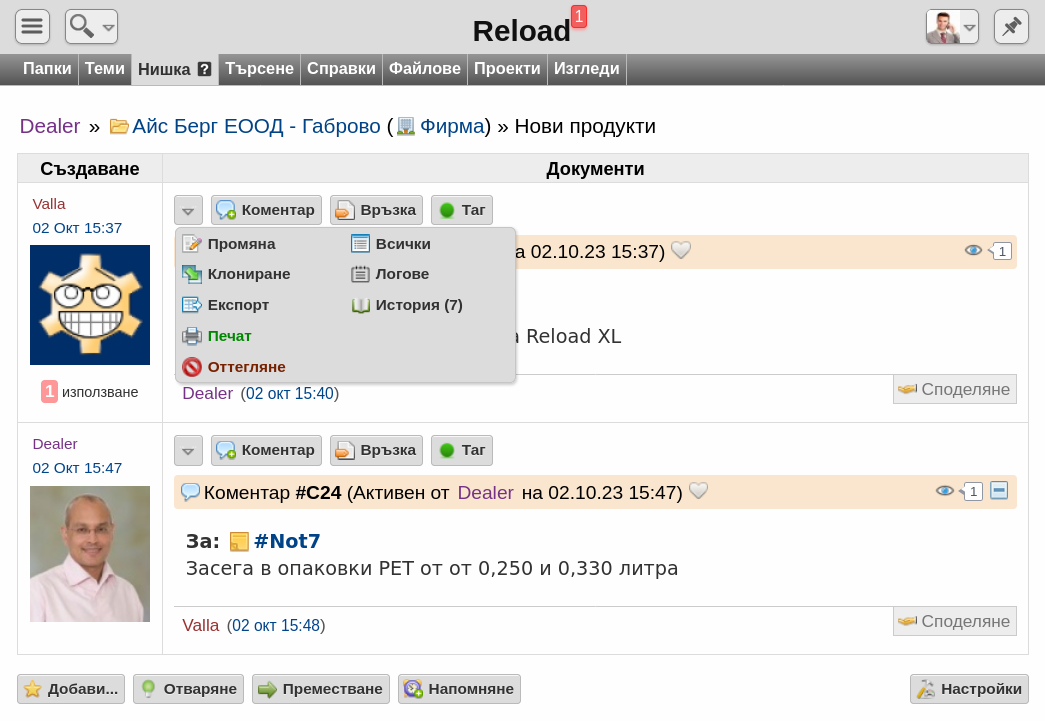Image resolution: width=1045 pixels, height=721 pixels.
Task: Click Dealer link in Коментар #C24 header
Action: click(x=486, y=492)
